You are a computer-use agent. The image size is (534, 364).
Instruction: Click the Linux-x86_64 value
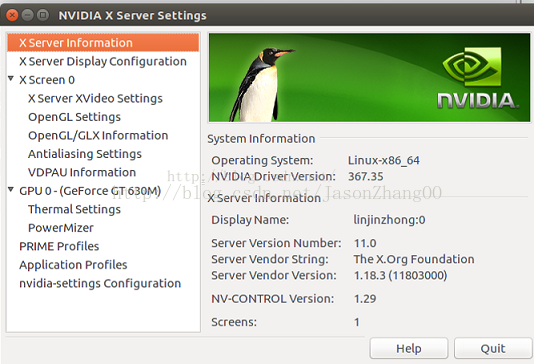click(383, 160)
